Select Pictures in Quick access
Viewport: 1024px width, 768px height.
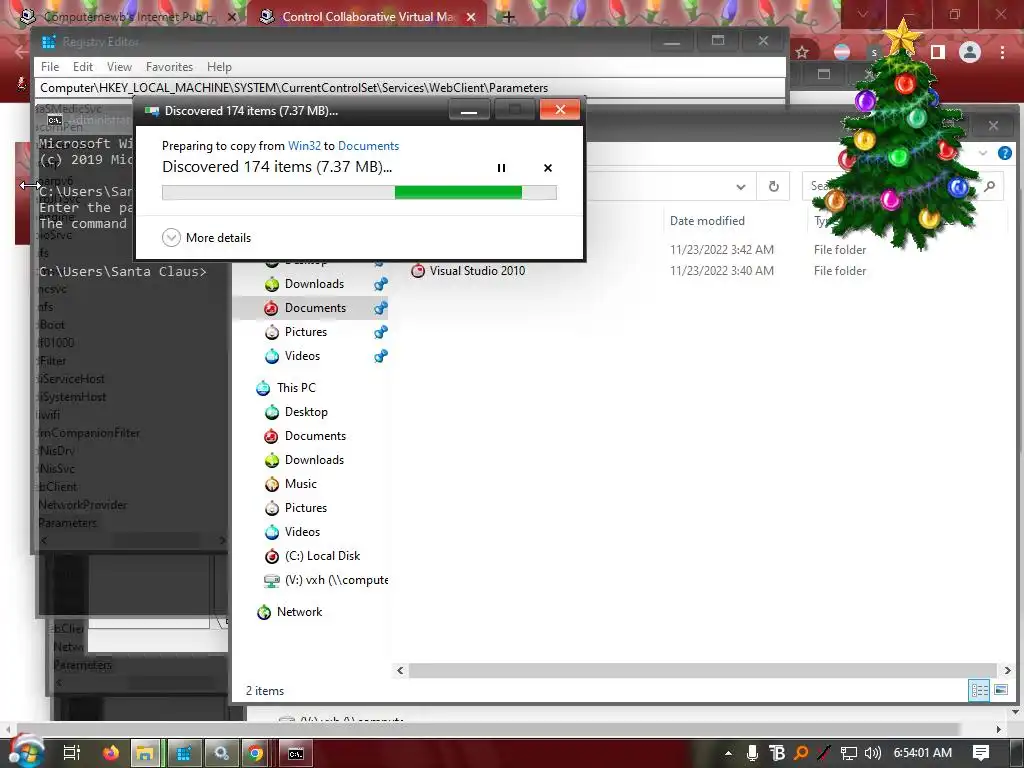tap(306, 332)
